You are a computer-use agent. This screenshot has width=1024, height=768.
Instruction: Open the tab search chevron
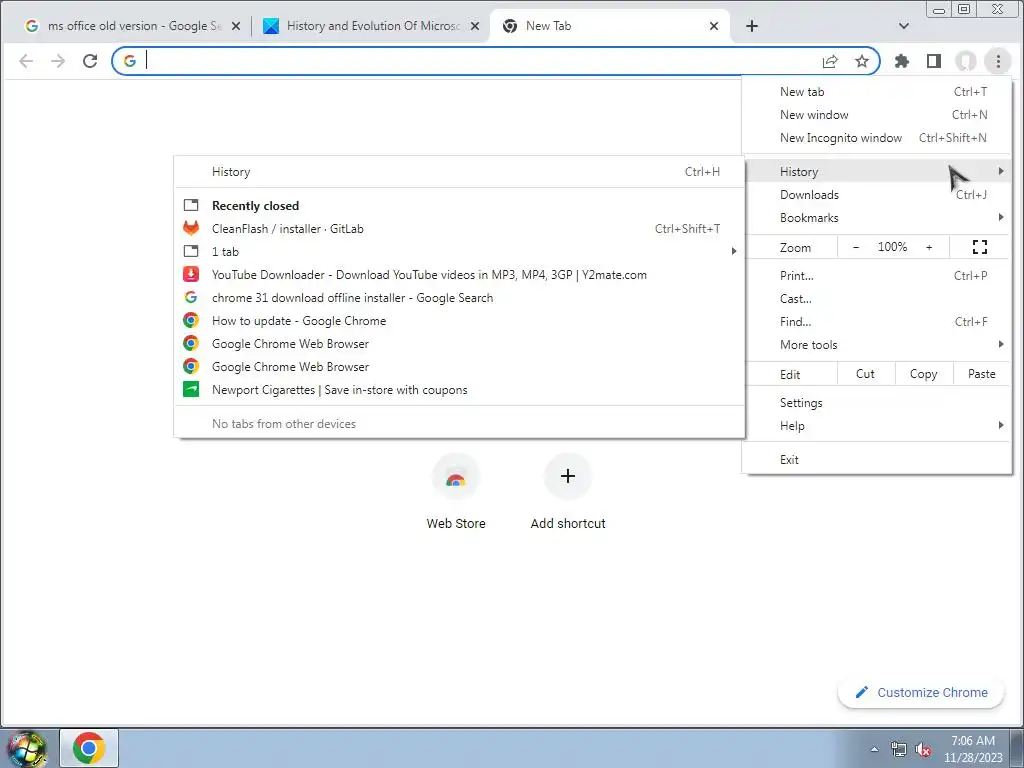(904, 26)
